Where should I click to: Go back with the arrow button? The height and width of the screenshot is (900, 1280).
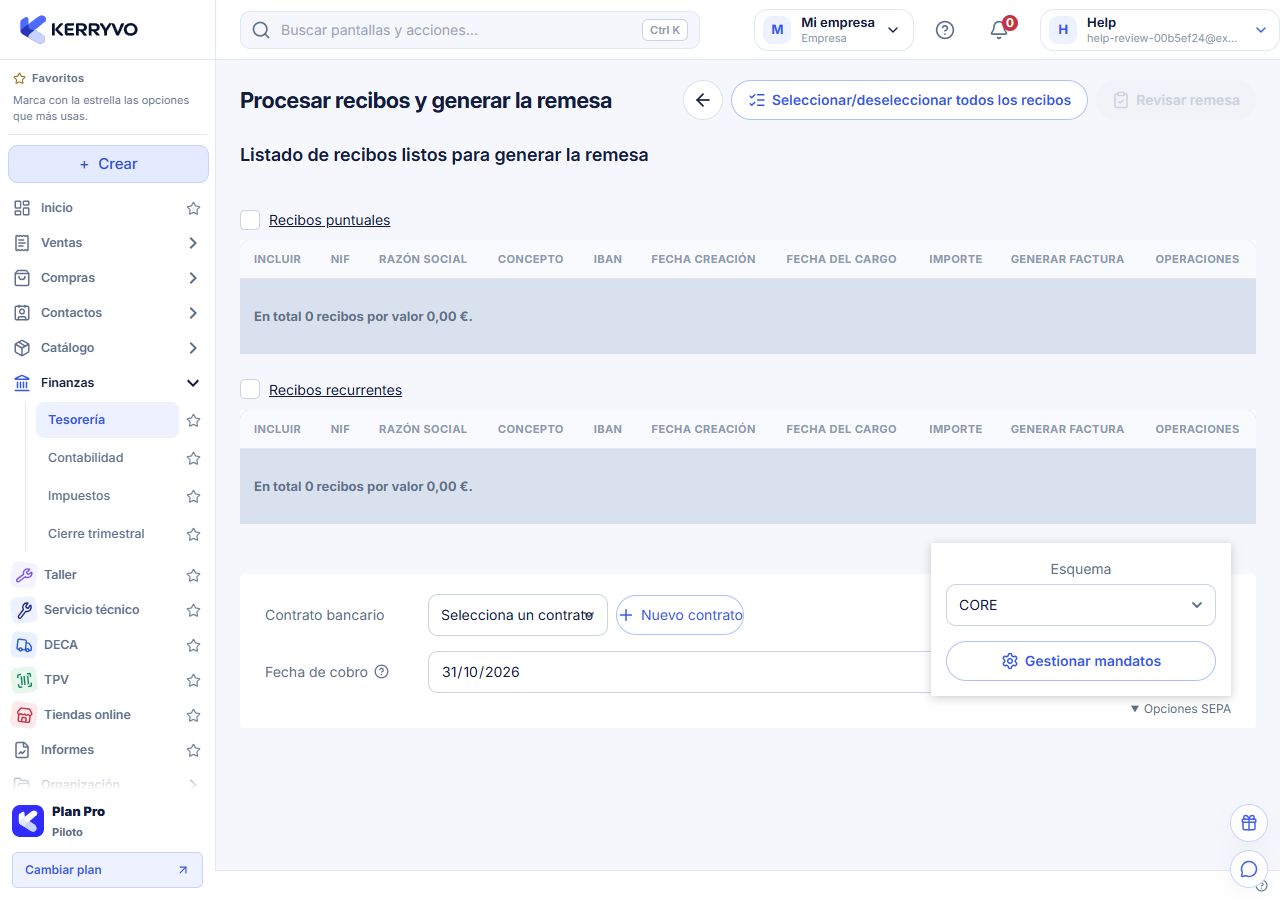[703, 100]
